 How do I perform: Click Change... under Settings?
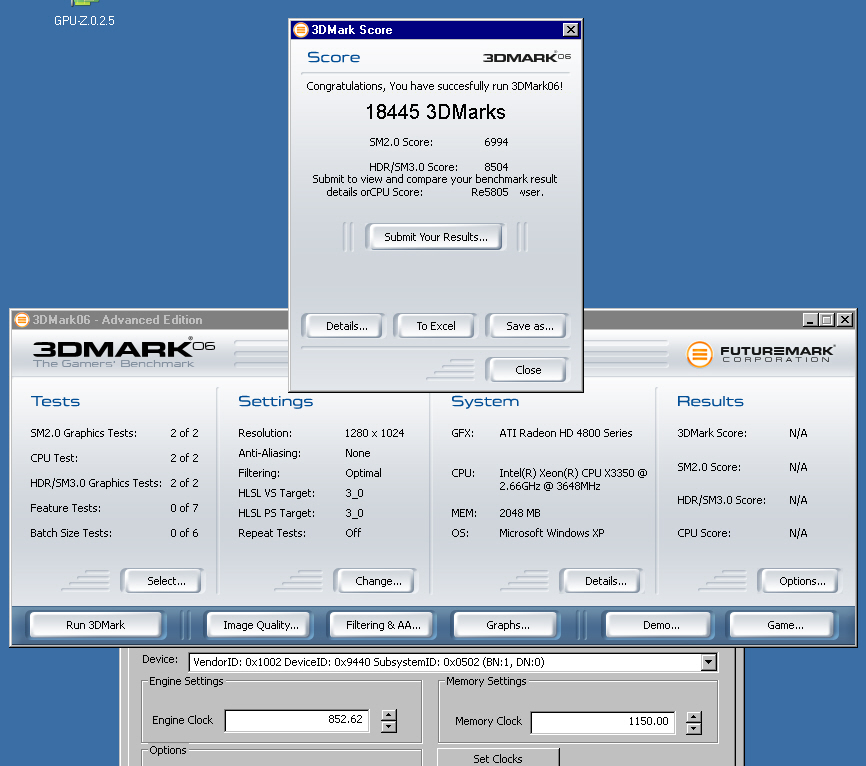pyautogui.click(x=376, y=581)
